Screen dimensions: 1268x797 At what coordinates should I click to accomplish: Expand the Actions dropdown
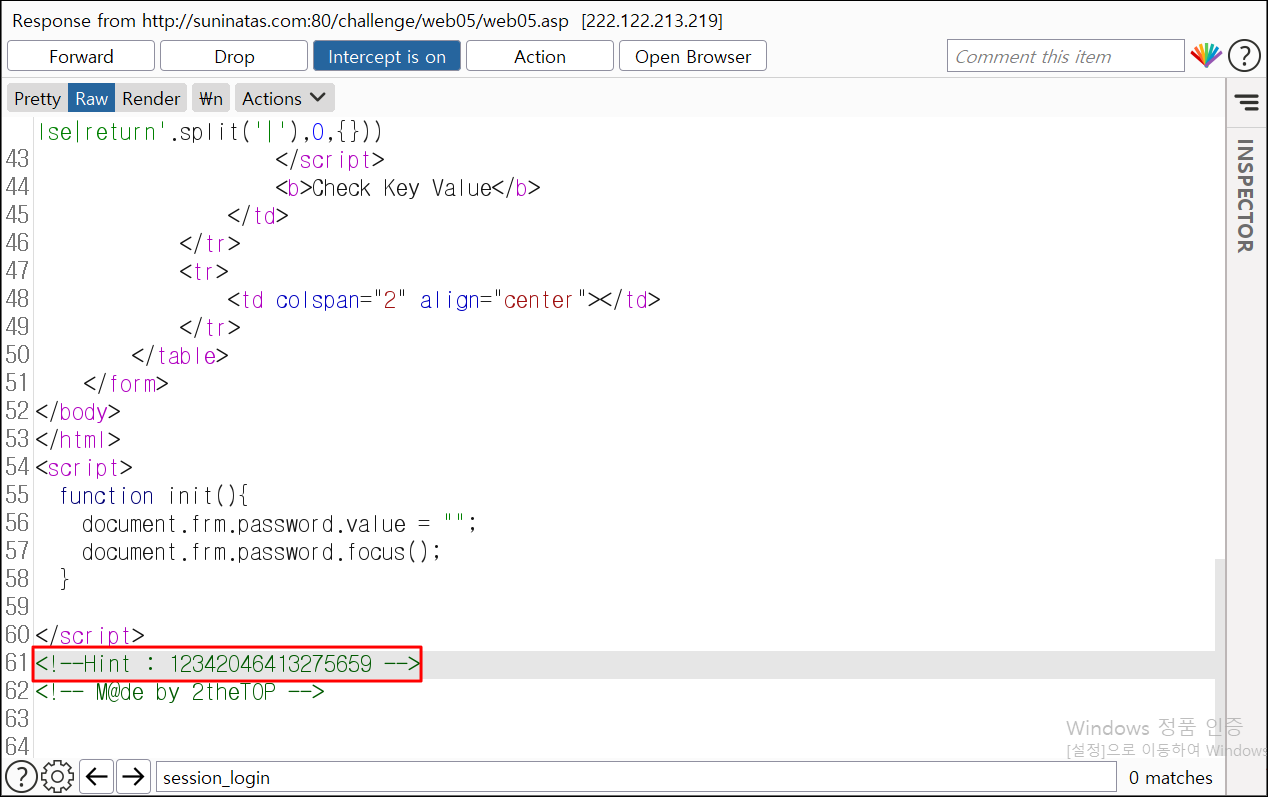coord(284,98)
